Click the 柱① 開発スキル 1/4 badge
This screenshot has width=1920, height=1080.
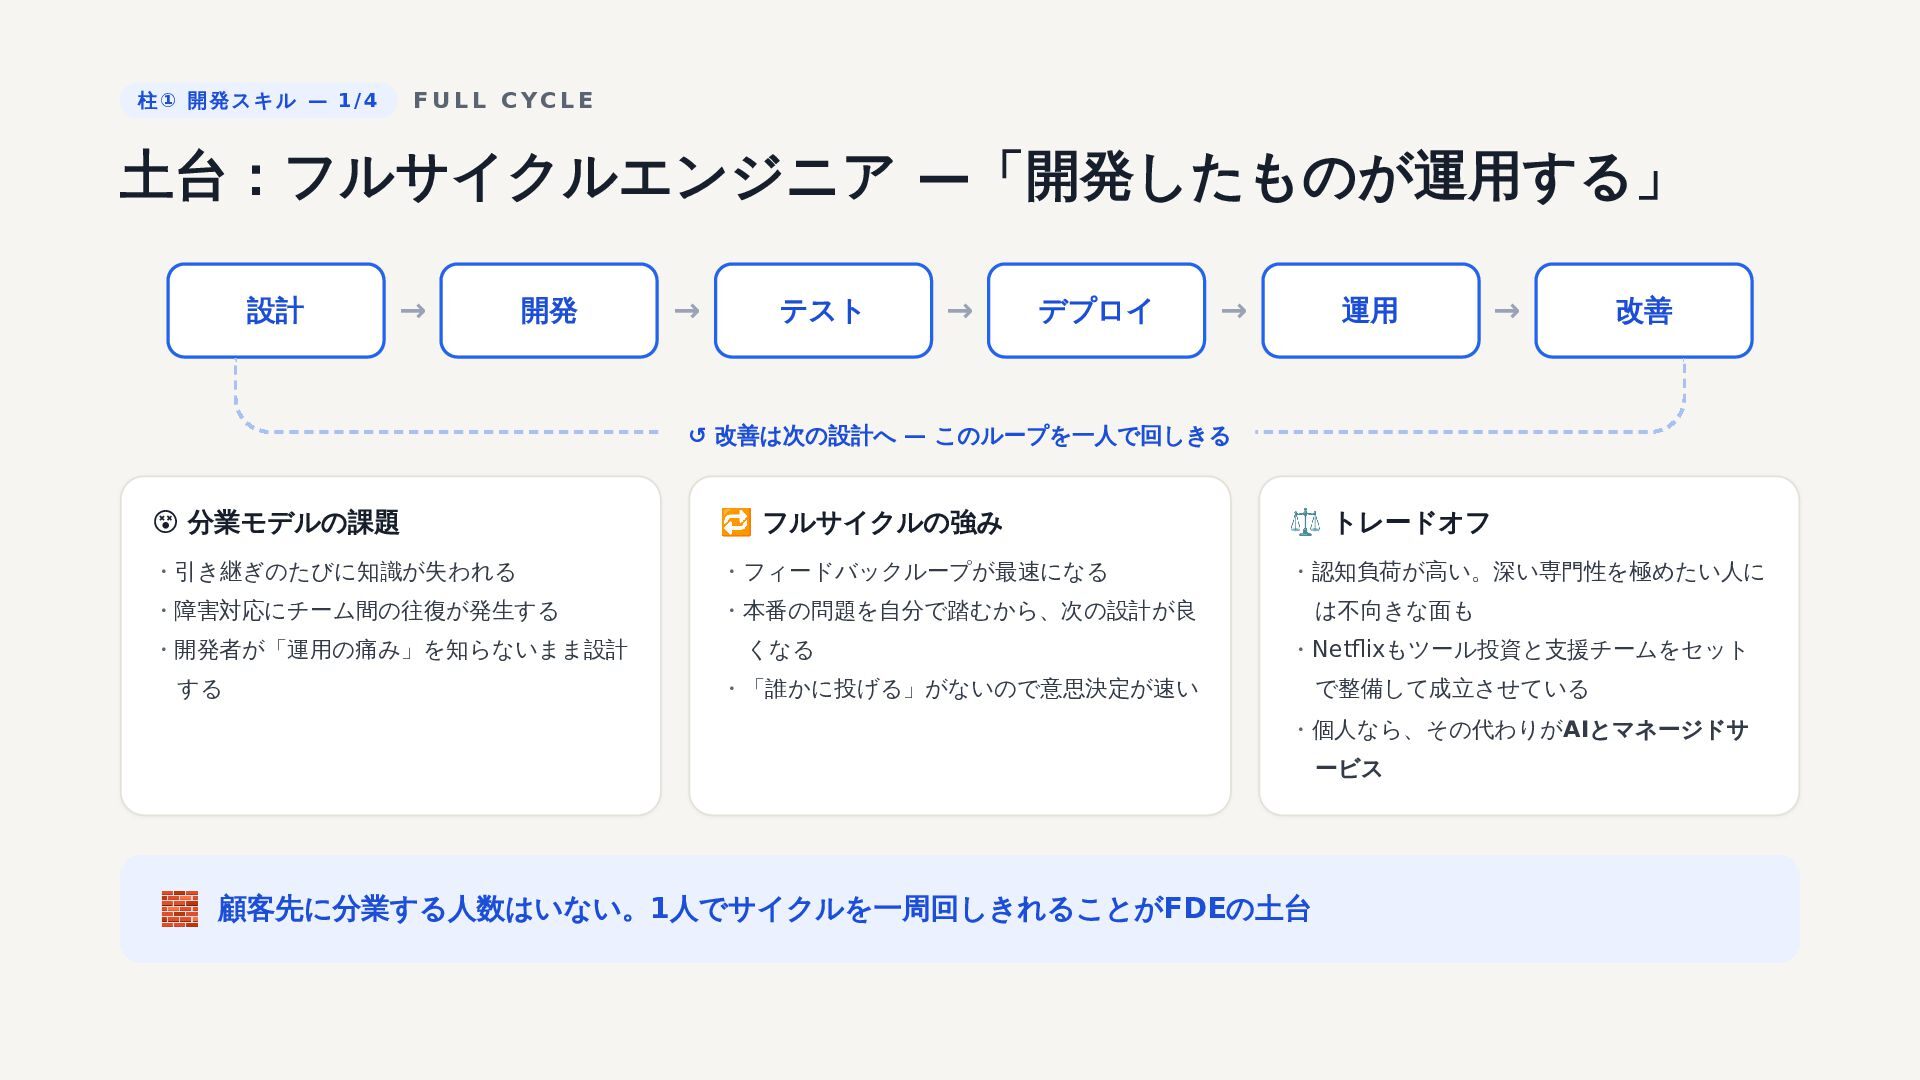tap(258, 101)
